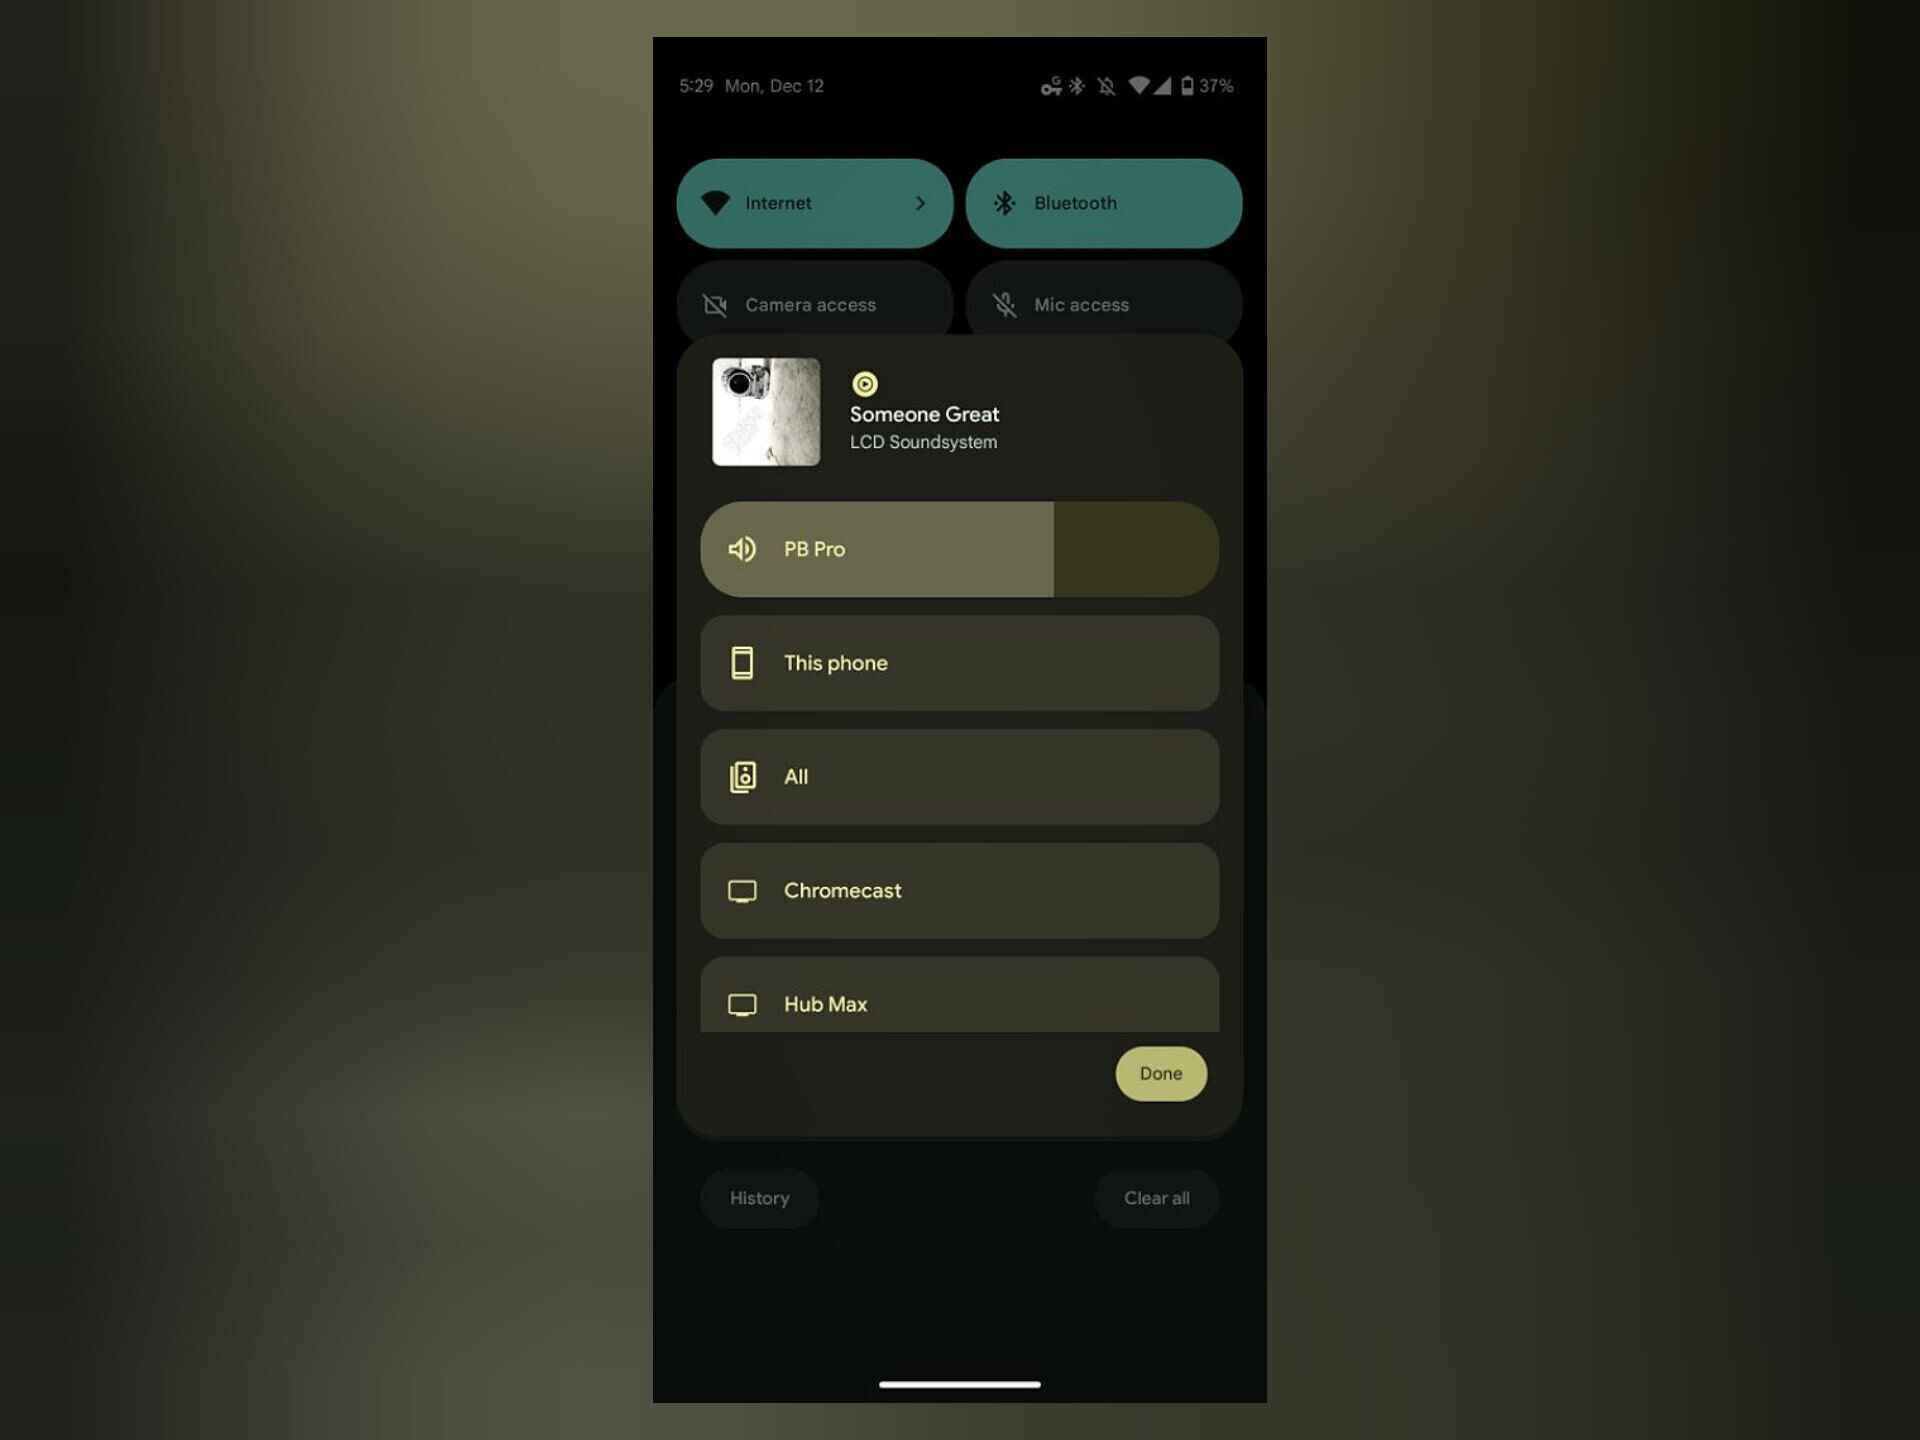Open notification History

point(759,1198)
